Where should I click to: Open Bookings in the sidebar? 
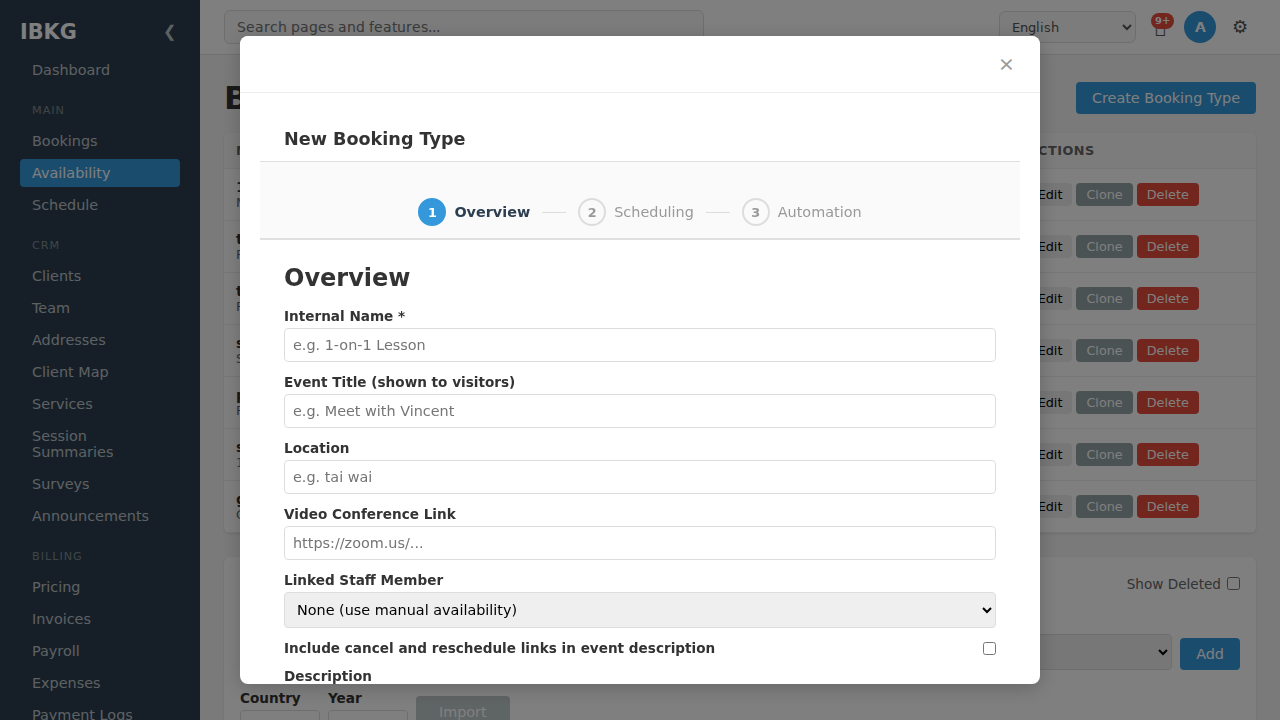(100, 141)
